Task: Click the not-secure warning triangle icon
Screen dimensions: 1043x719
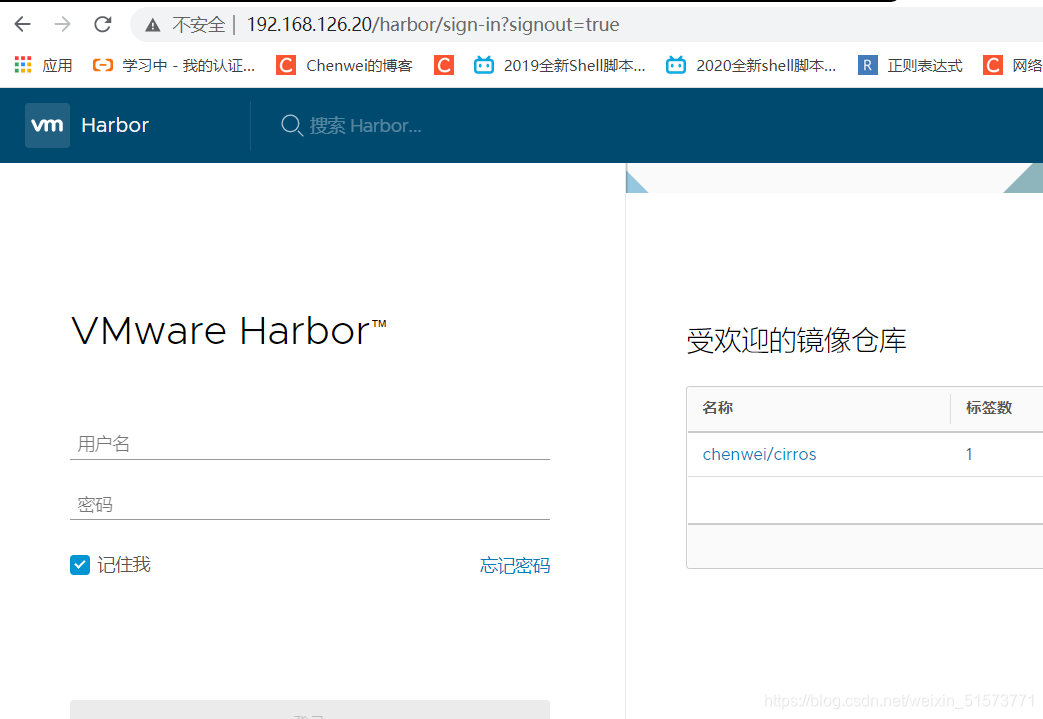Action: pos(153,25)
